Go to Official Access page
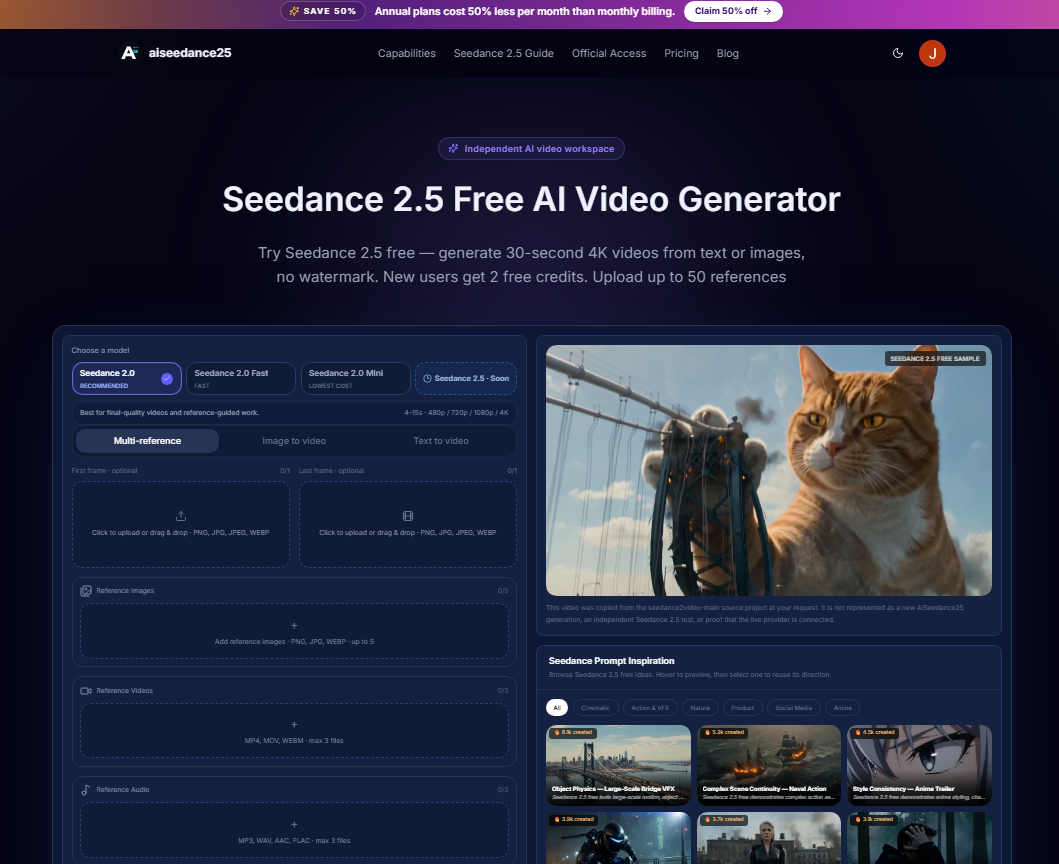The height and width of the screenshot is (864, 1059). [x=609, y=53]
